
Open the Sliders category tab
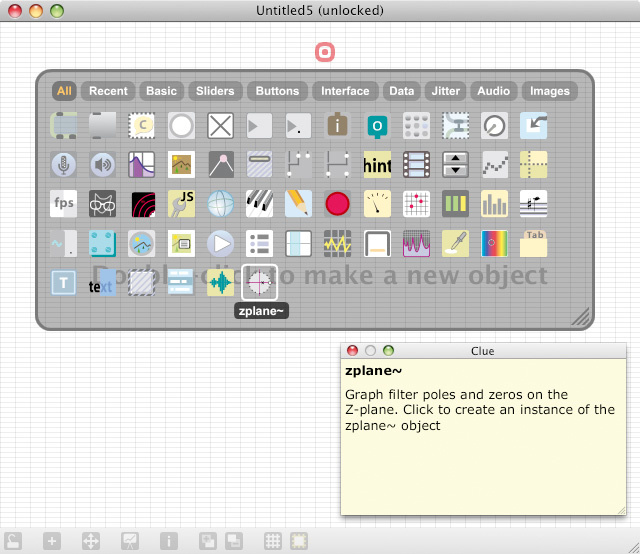[215, 91]
